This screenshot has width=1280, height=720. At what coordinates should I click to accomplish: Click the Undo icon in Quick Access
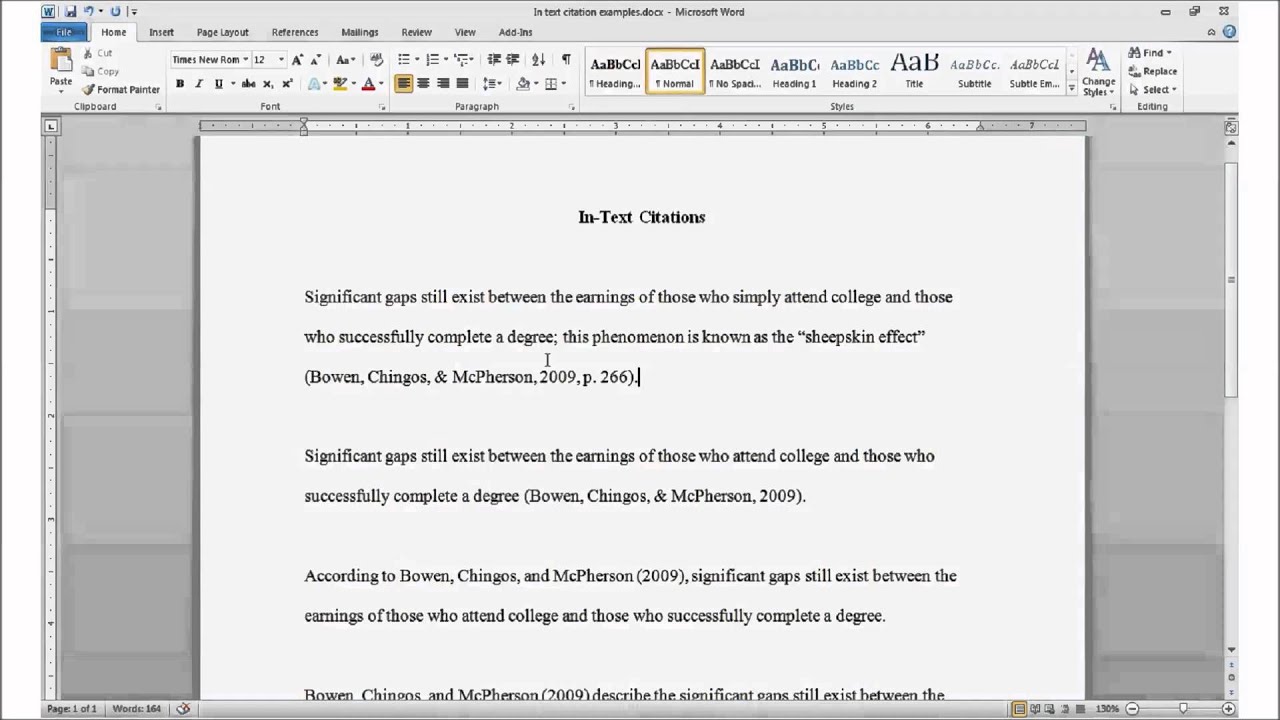click(x=88, y=12)
